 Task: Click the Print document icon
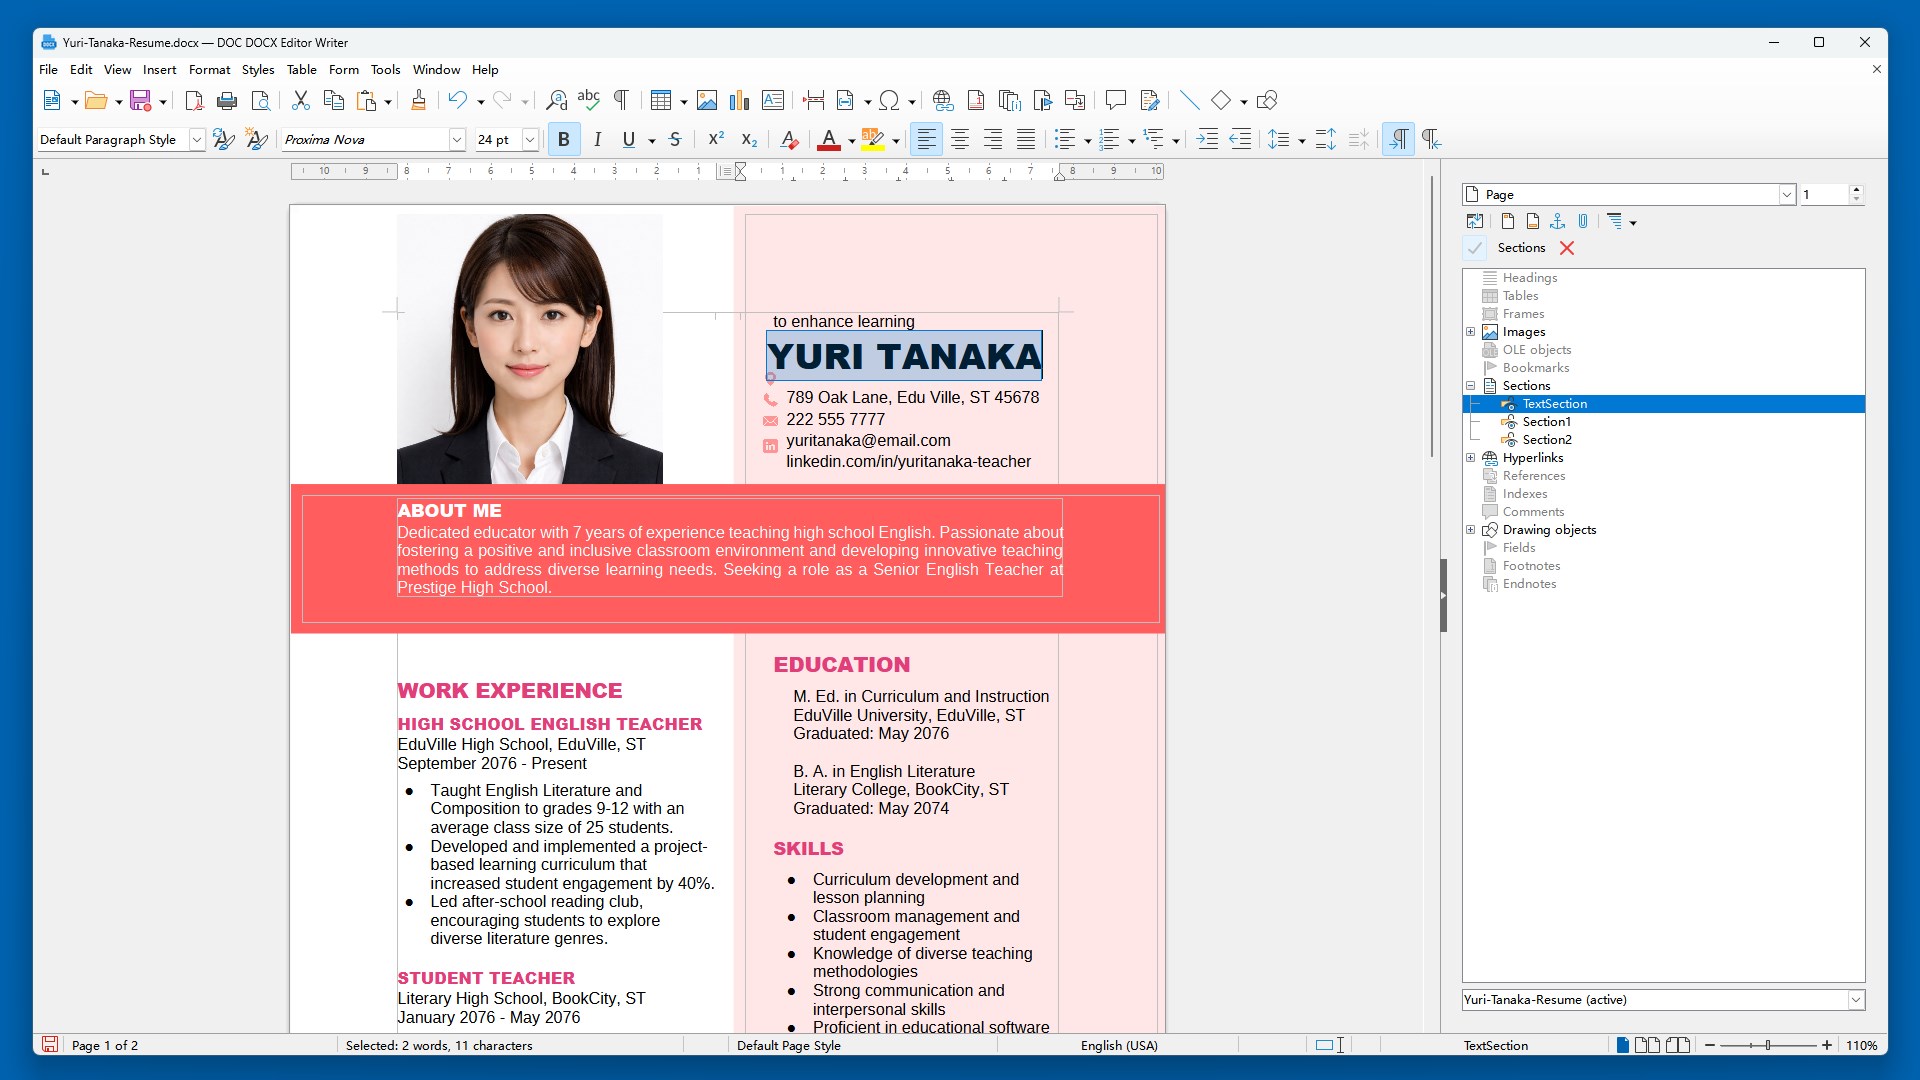(x=227, y=100)
